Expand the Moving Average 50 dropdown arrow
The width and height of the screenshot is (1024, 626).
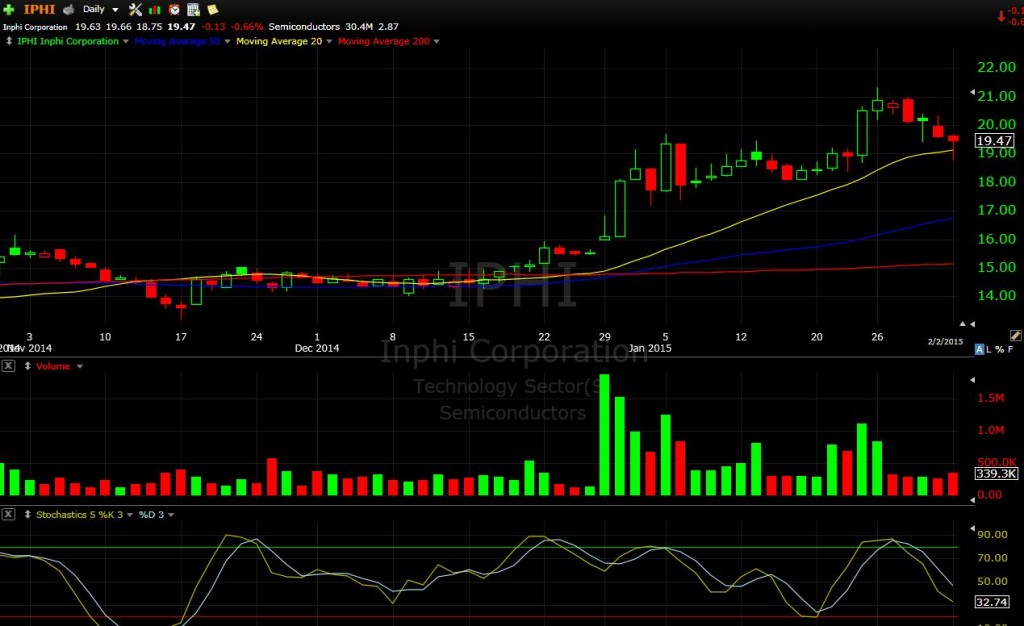[x=227, y=41]
